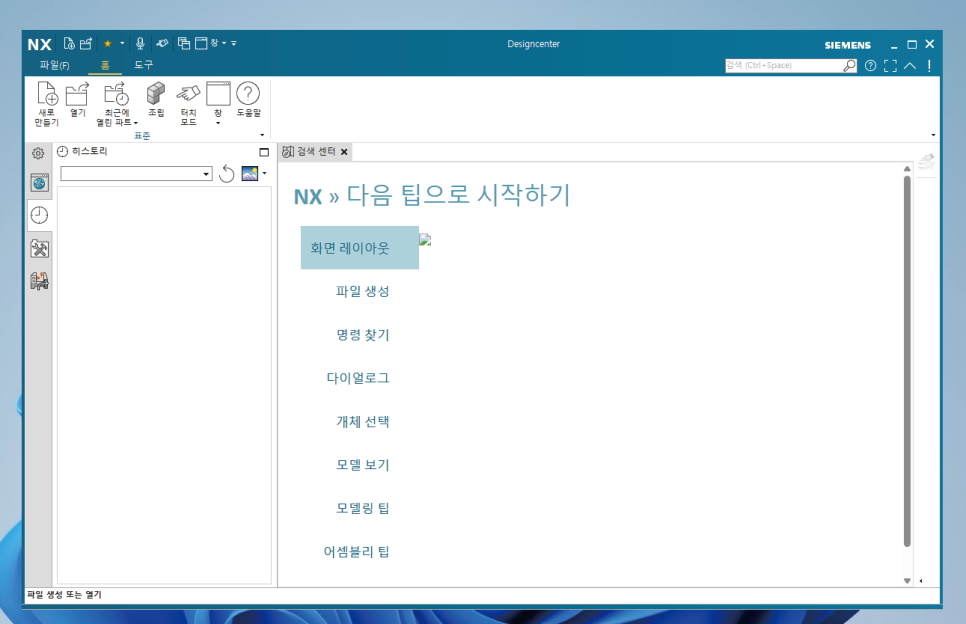Open the History clock resource bar tab
The height and width of the screenshot is (624, 966).
[39, 215]
